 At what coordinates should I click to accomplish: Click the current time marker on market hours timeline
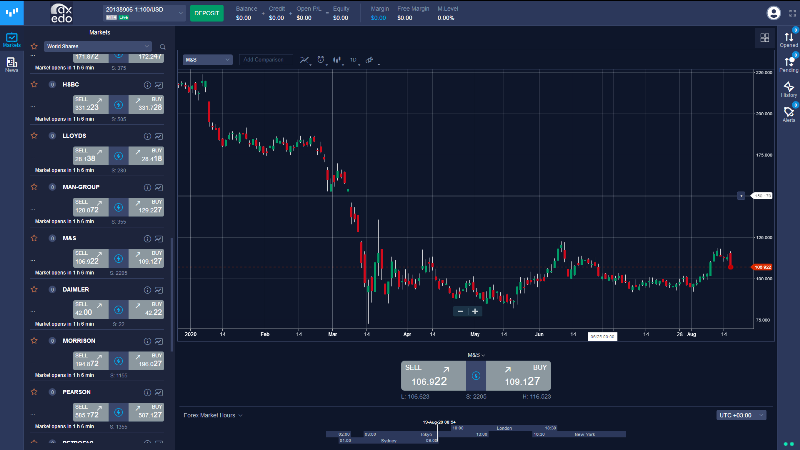tap(437, 432)
